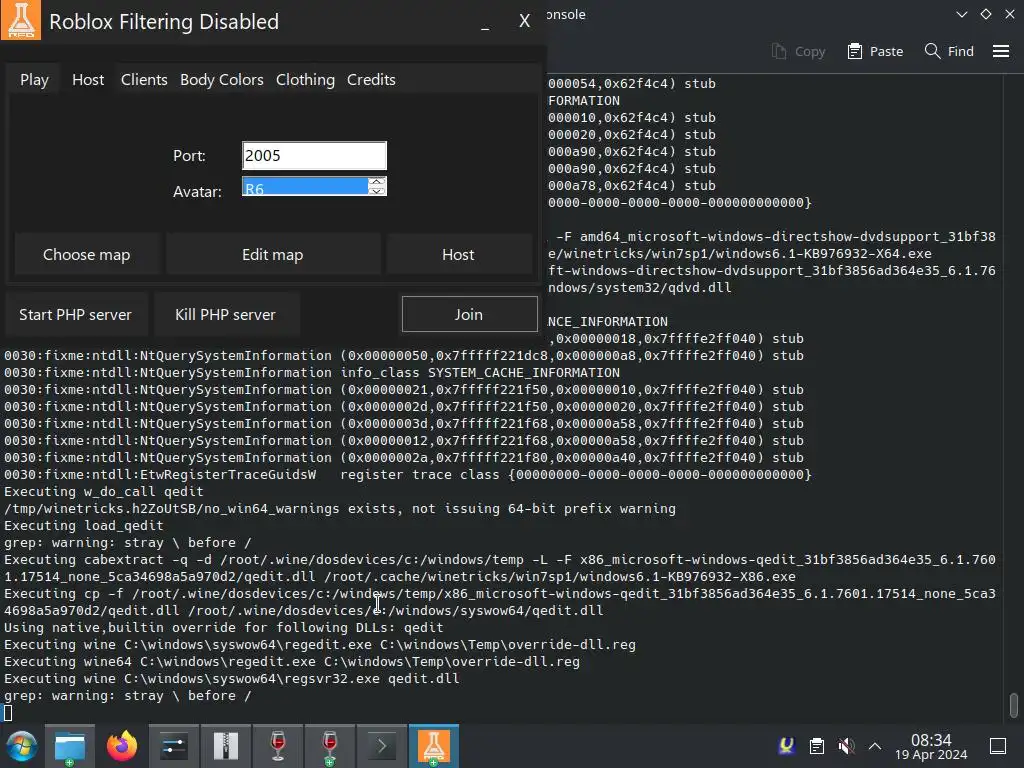This screenshot has height=768, width=1024.
Task: Click the muted volume tray icon
Action: coord(846,746)
